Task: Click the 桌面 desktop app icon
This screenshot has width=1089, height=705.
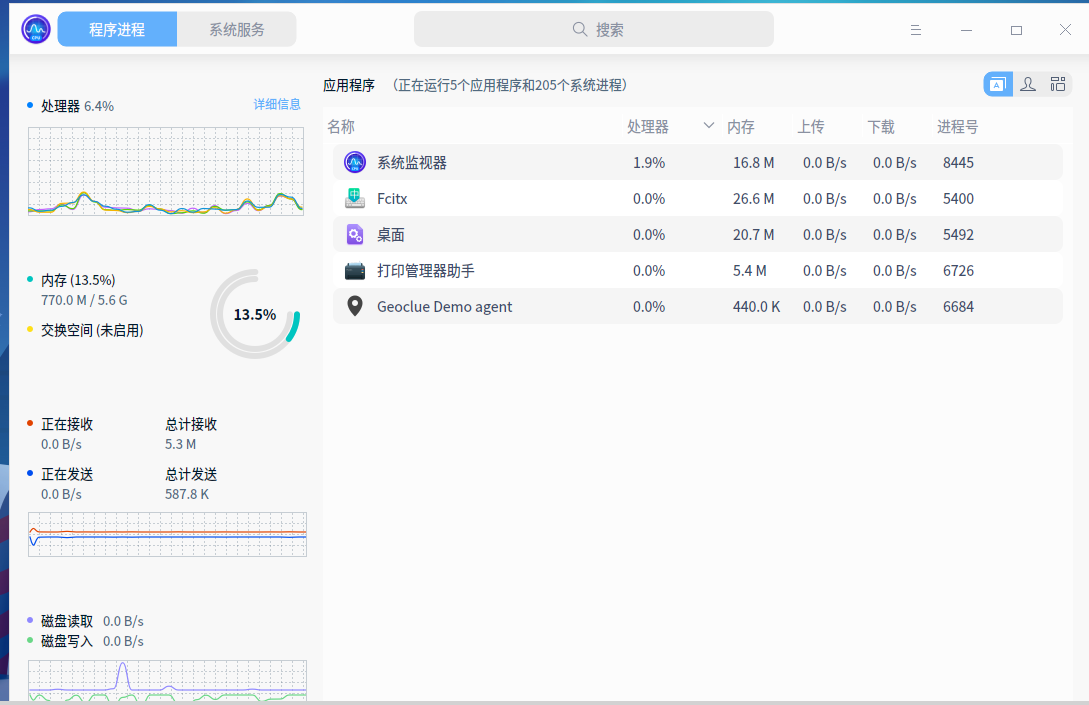Action: tap(354, 234)
